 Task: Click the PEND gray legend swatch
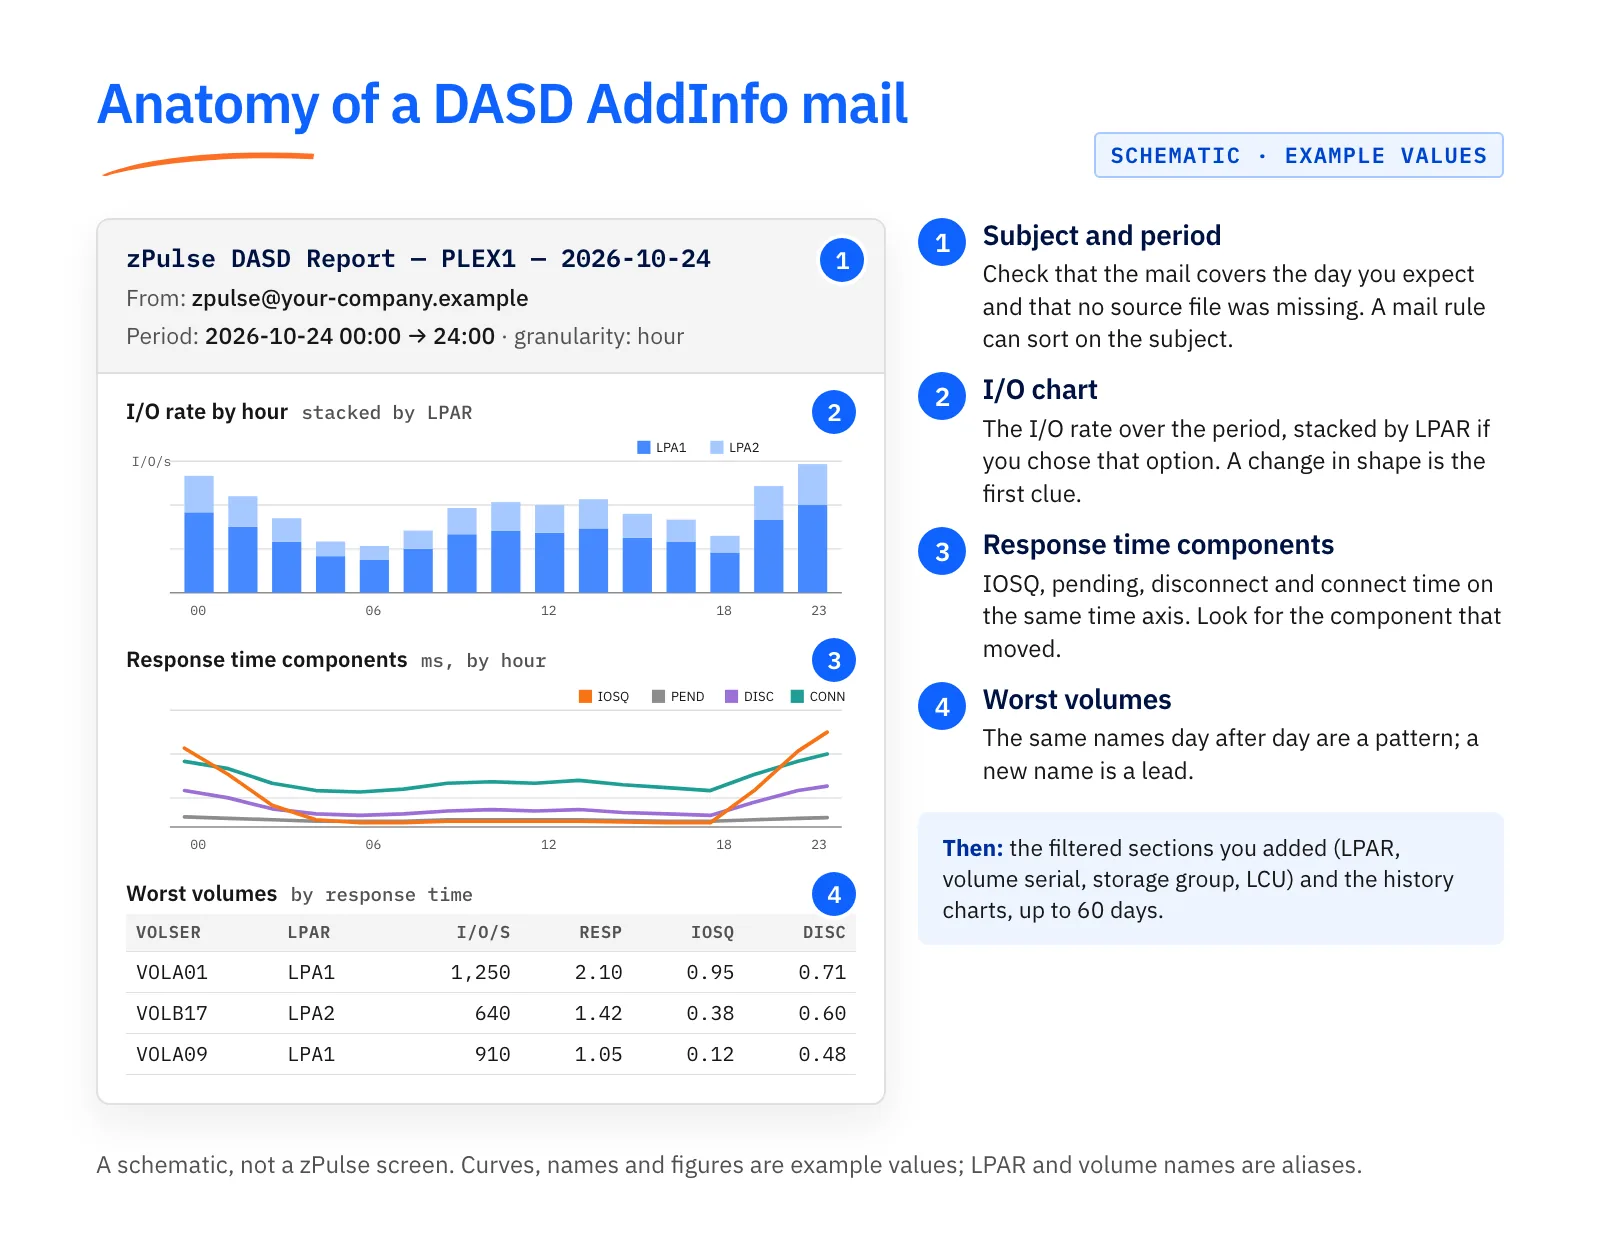(x=659, y=696)
